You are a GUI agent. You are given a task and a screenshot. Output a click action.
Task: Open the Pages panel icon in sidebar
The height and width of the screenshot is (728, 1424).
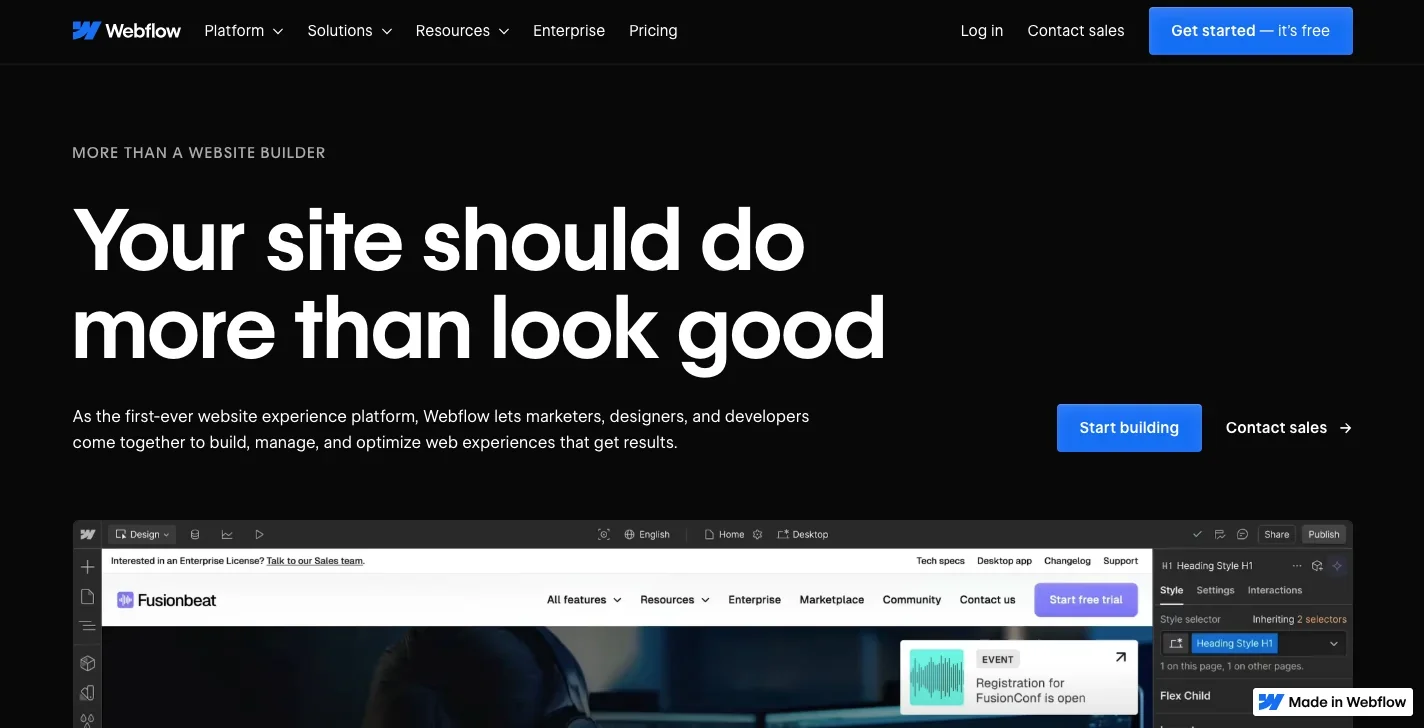click(x=88, y=597)
